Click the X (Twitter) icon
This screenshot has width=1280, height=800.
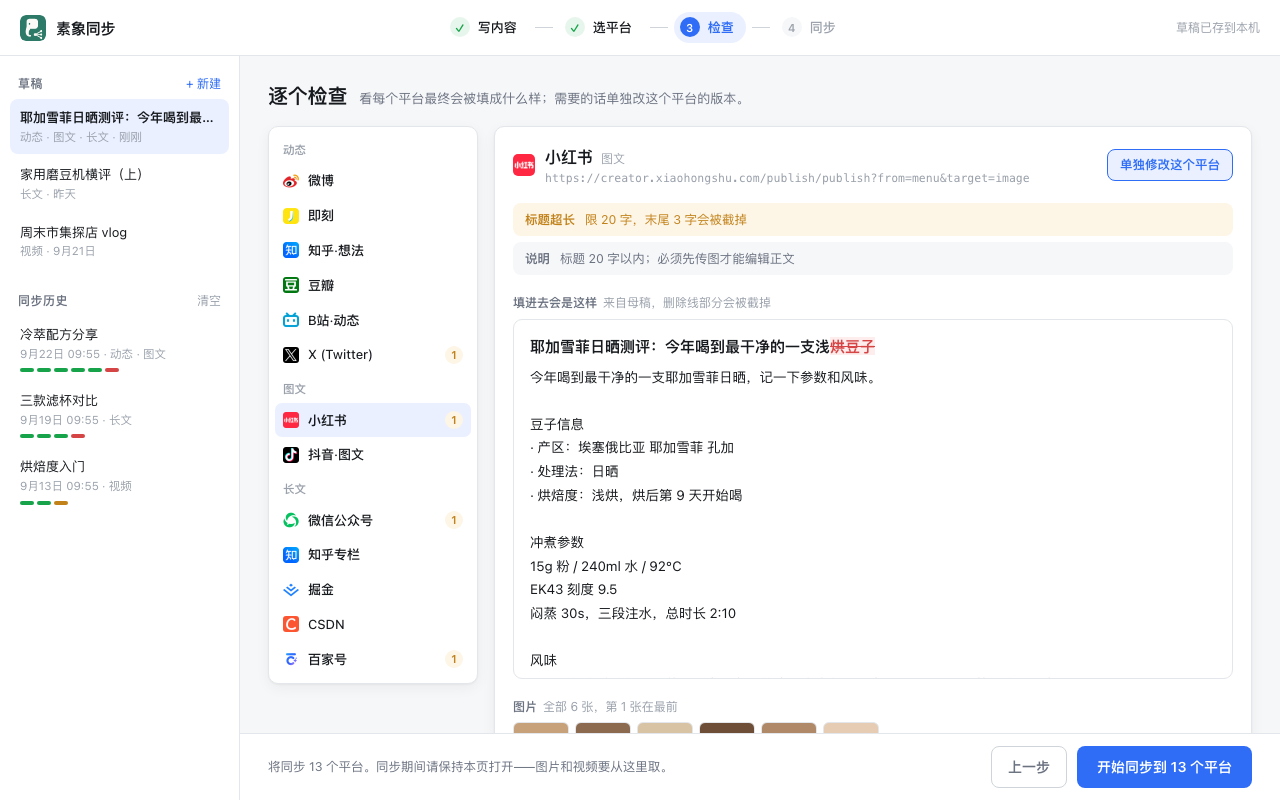291,355
